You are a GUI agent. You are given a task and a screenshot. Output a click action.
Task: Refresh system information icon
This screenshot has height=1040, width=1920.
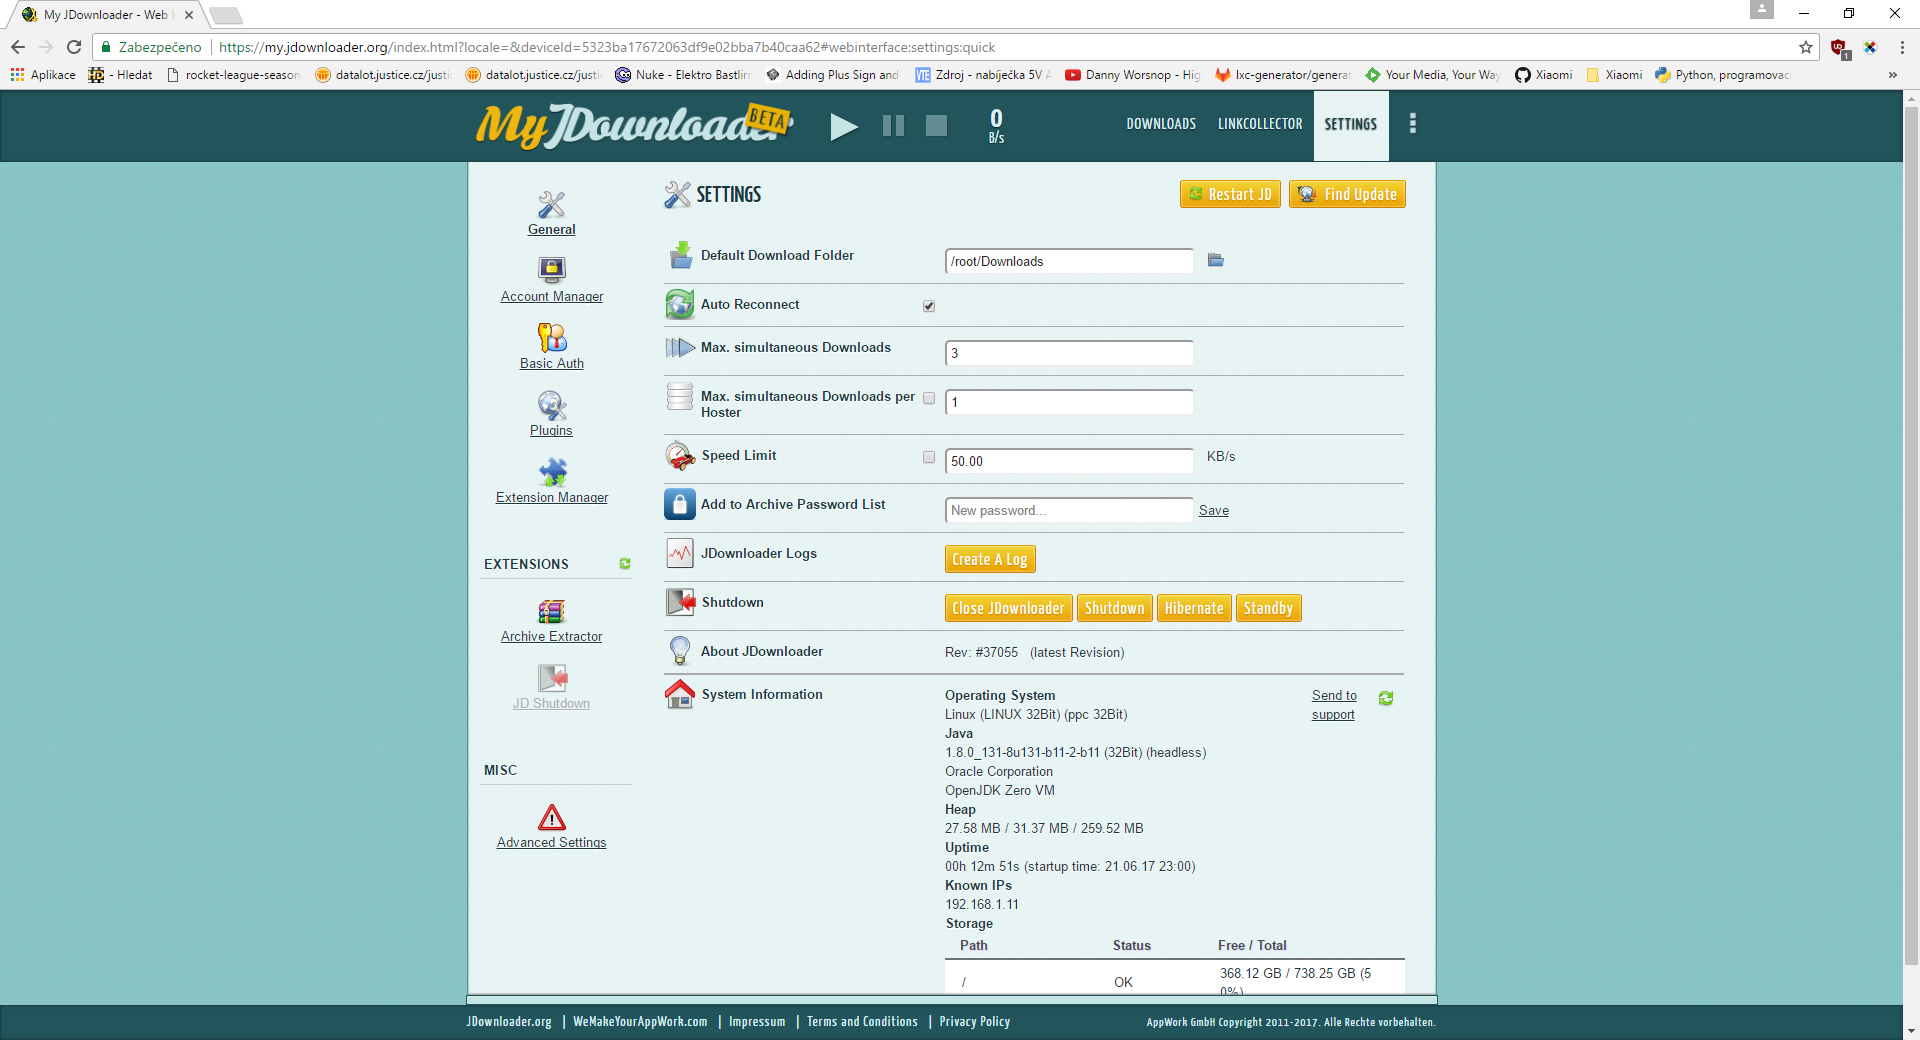(x=1386, y=698)
